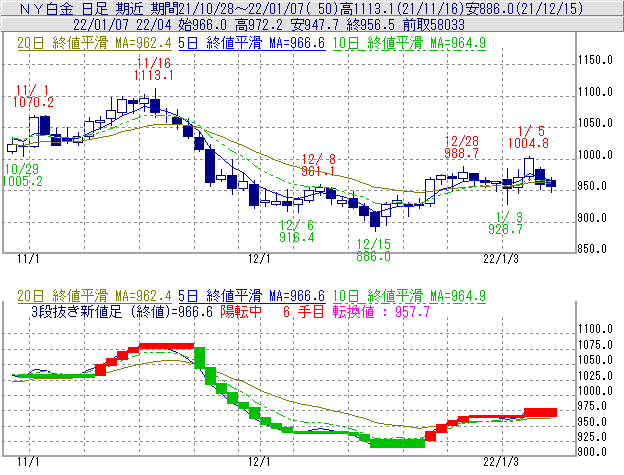Click the 11/16 high label 1113.1
The width and height of the screenshot is (624, 475).
point(153,75)
